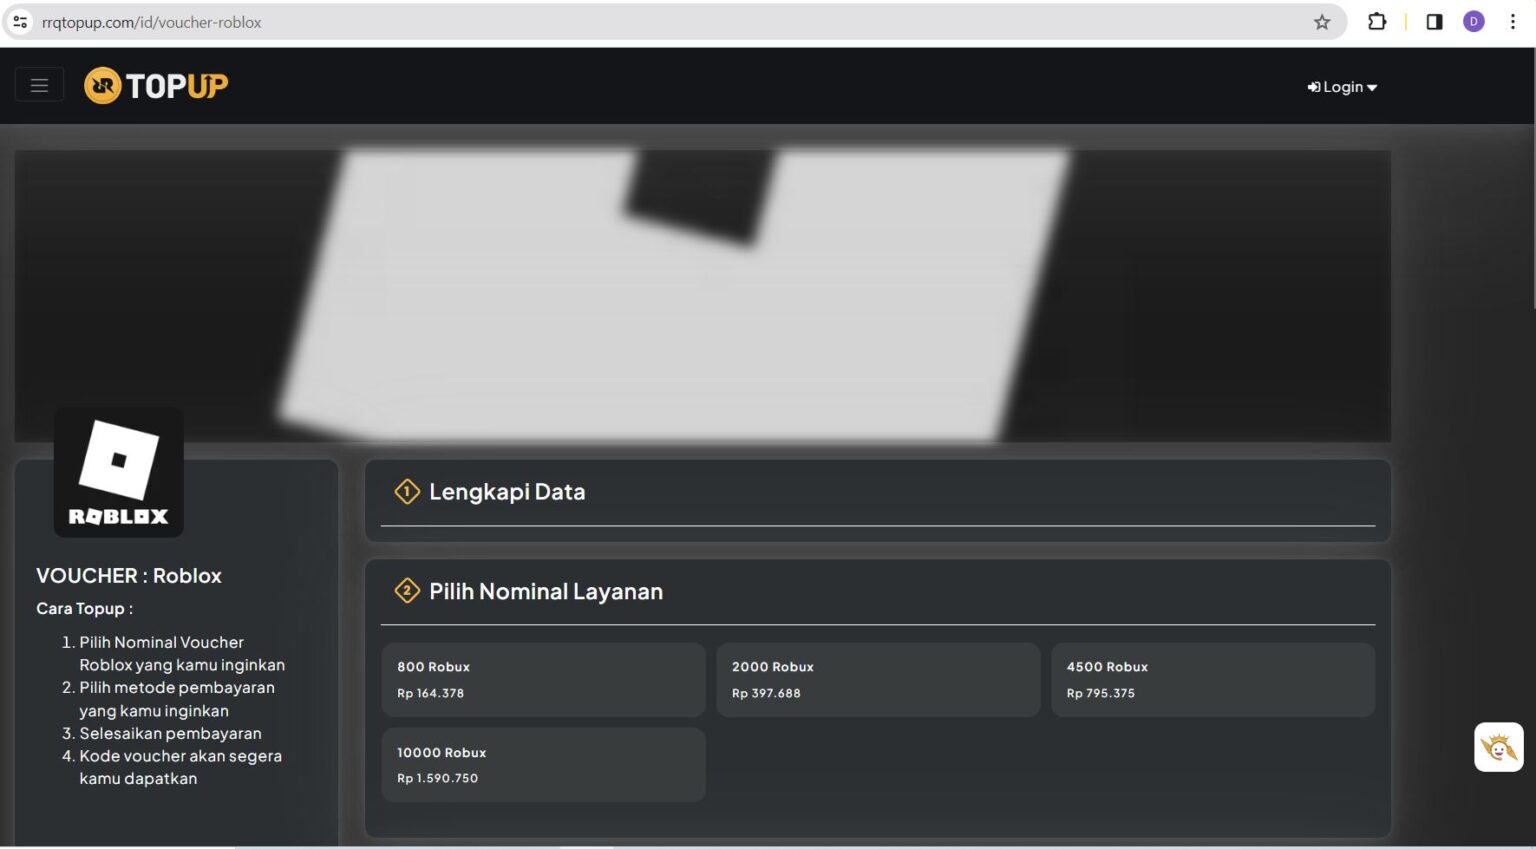Open the hamburger navigation menu
Viewport: 1536px width, 849px height.
39,84
